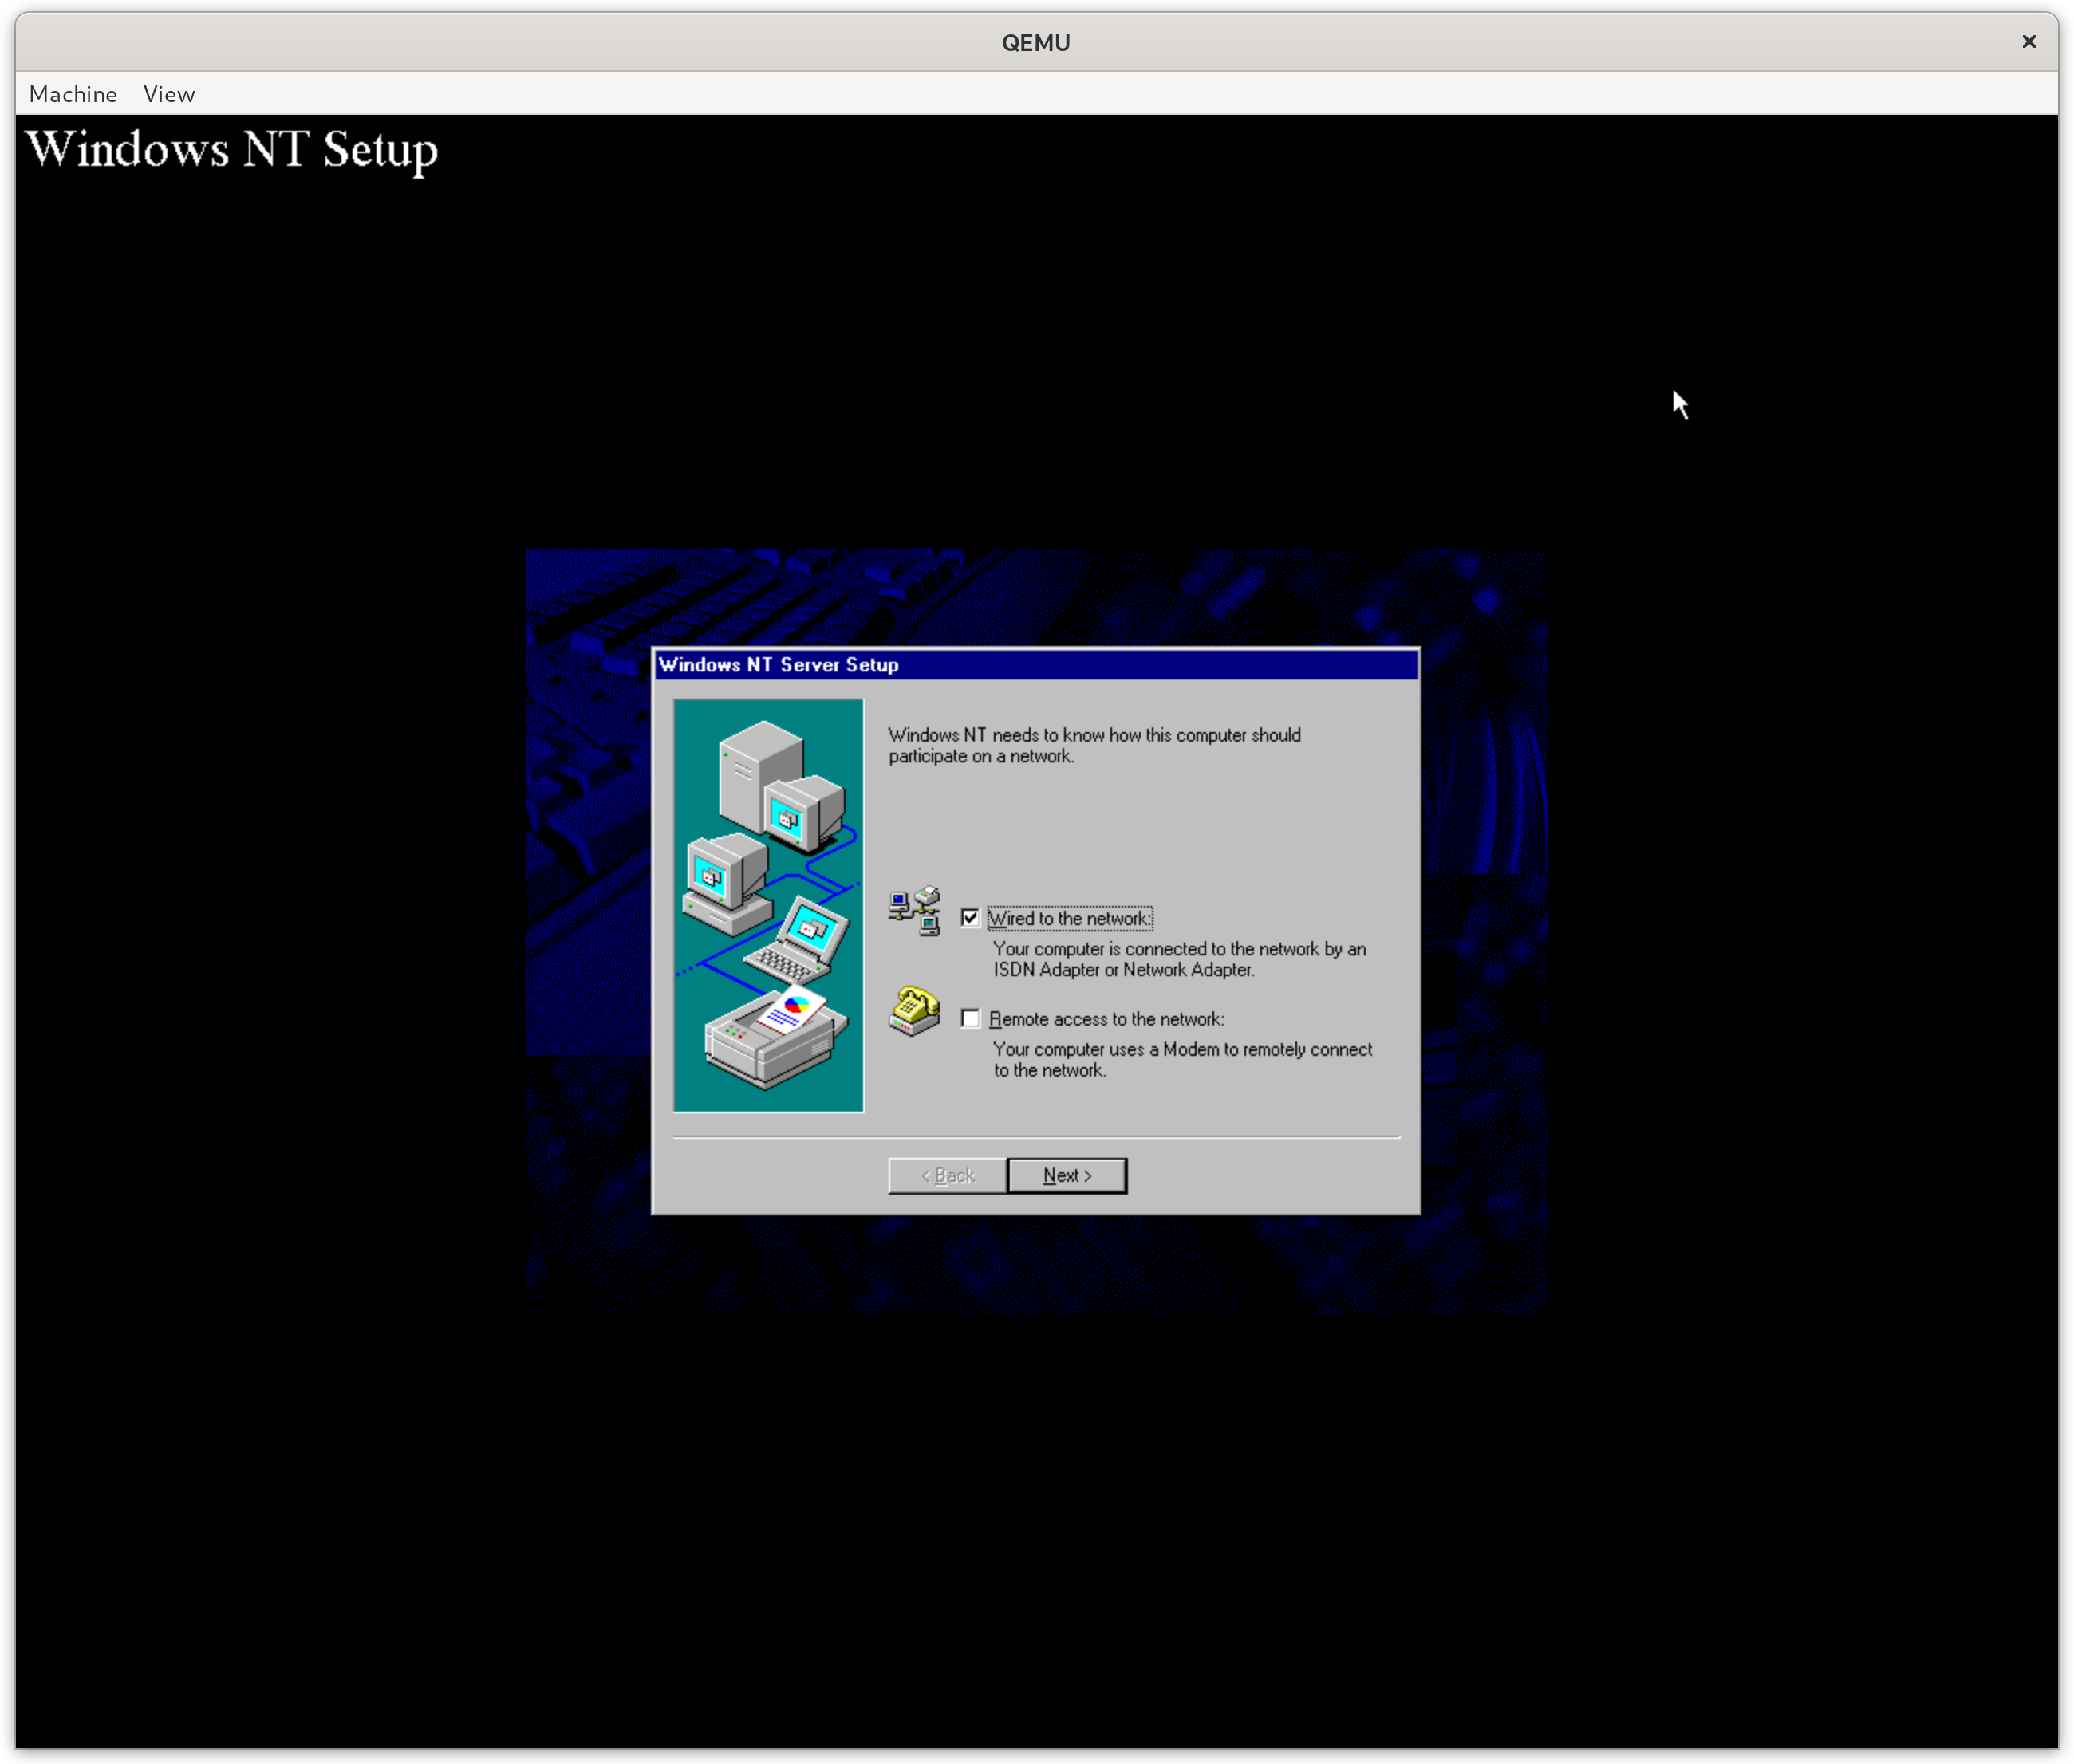Open the Machine menu
The height and width of the screenshot is (1764, 2074).
pos(73,94)
